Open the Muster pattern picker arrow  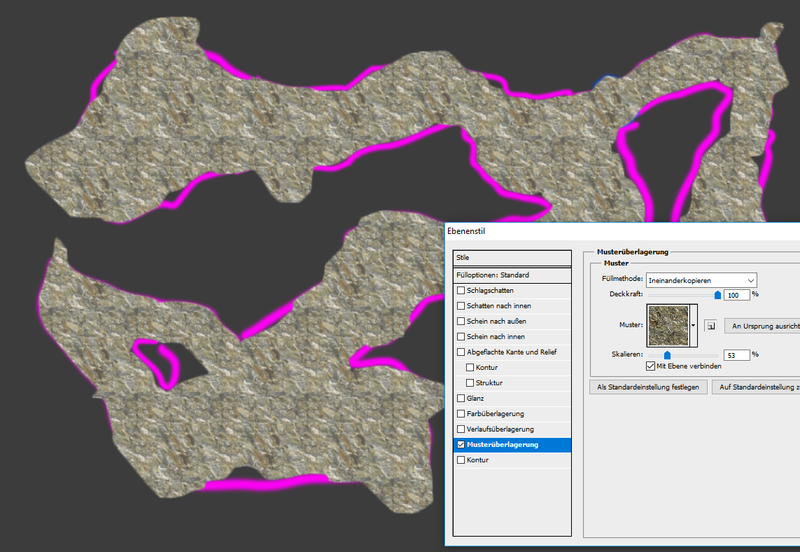click(x=693, y=325)
